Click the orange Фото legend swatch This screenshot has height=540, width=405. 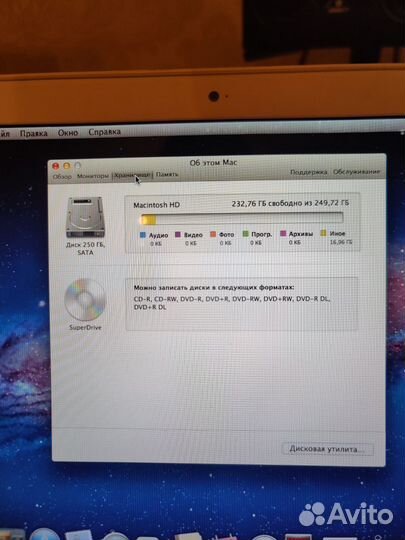pos(213,234)
